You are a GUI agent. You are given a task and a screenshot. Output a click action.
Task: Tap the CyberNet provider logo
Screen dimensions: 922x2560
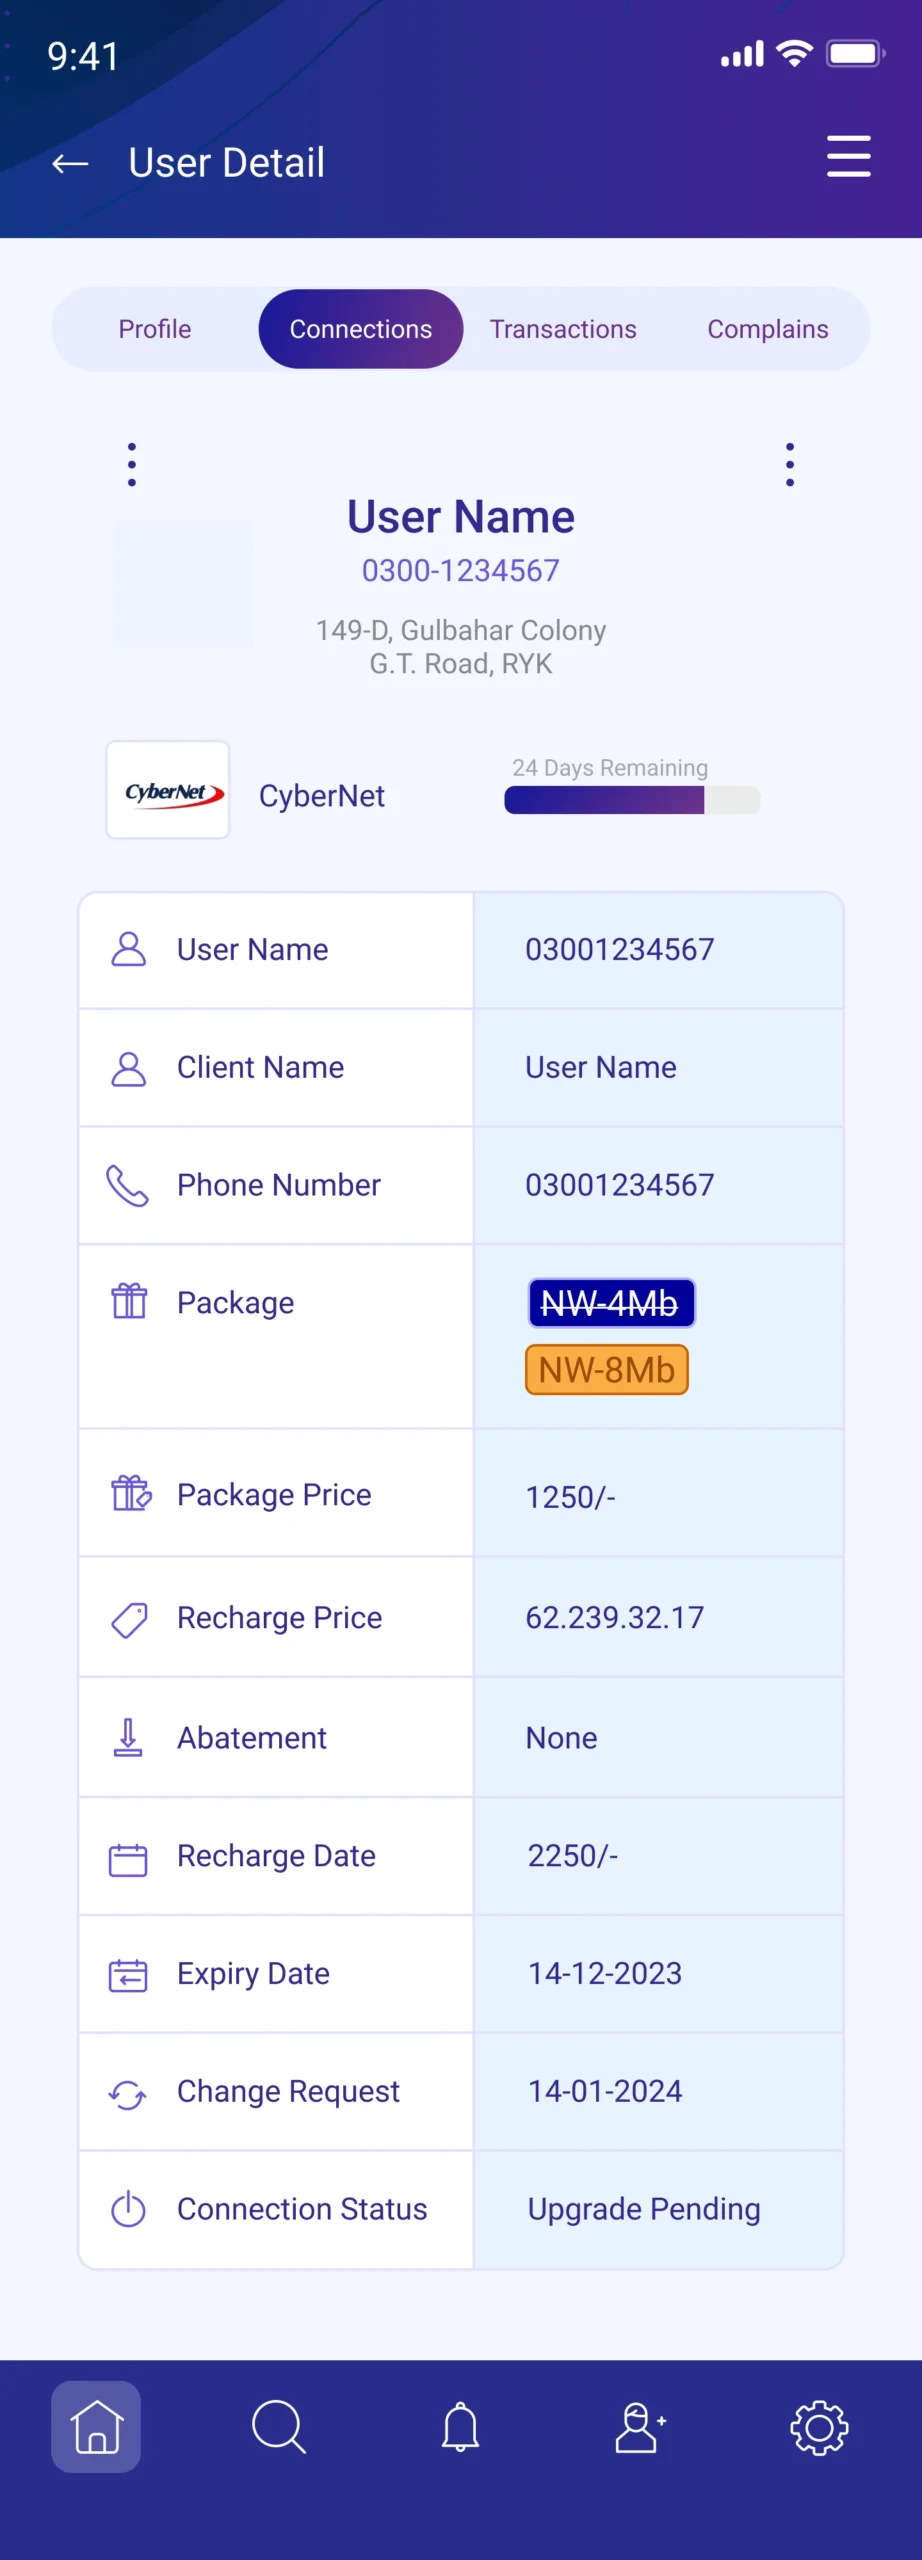click(168, 790)
